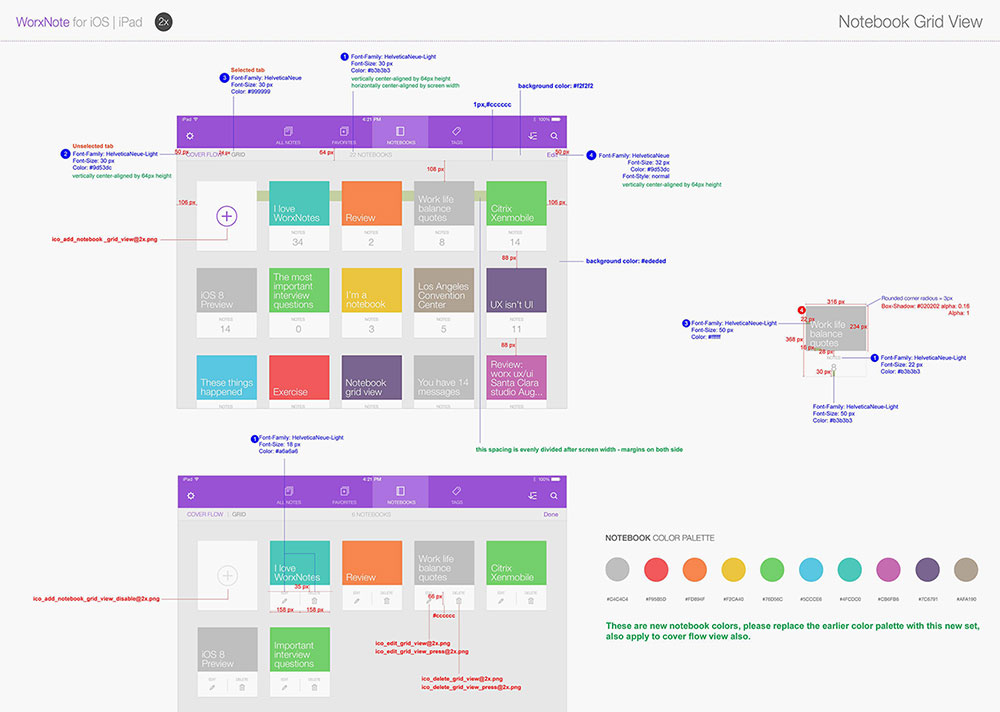Click edit pencil under Work life balance quotes
This screenshot has height=712, width=1000.
point(428,600)
